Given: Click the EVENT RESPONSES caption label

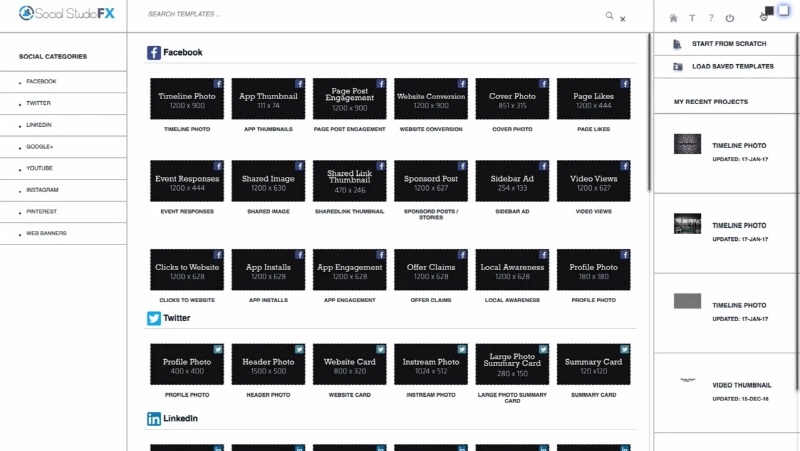Looking at the screenshot, I should coord(187,211).
